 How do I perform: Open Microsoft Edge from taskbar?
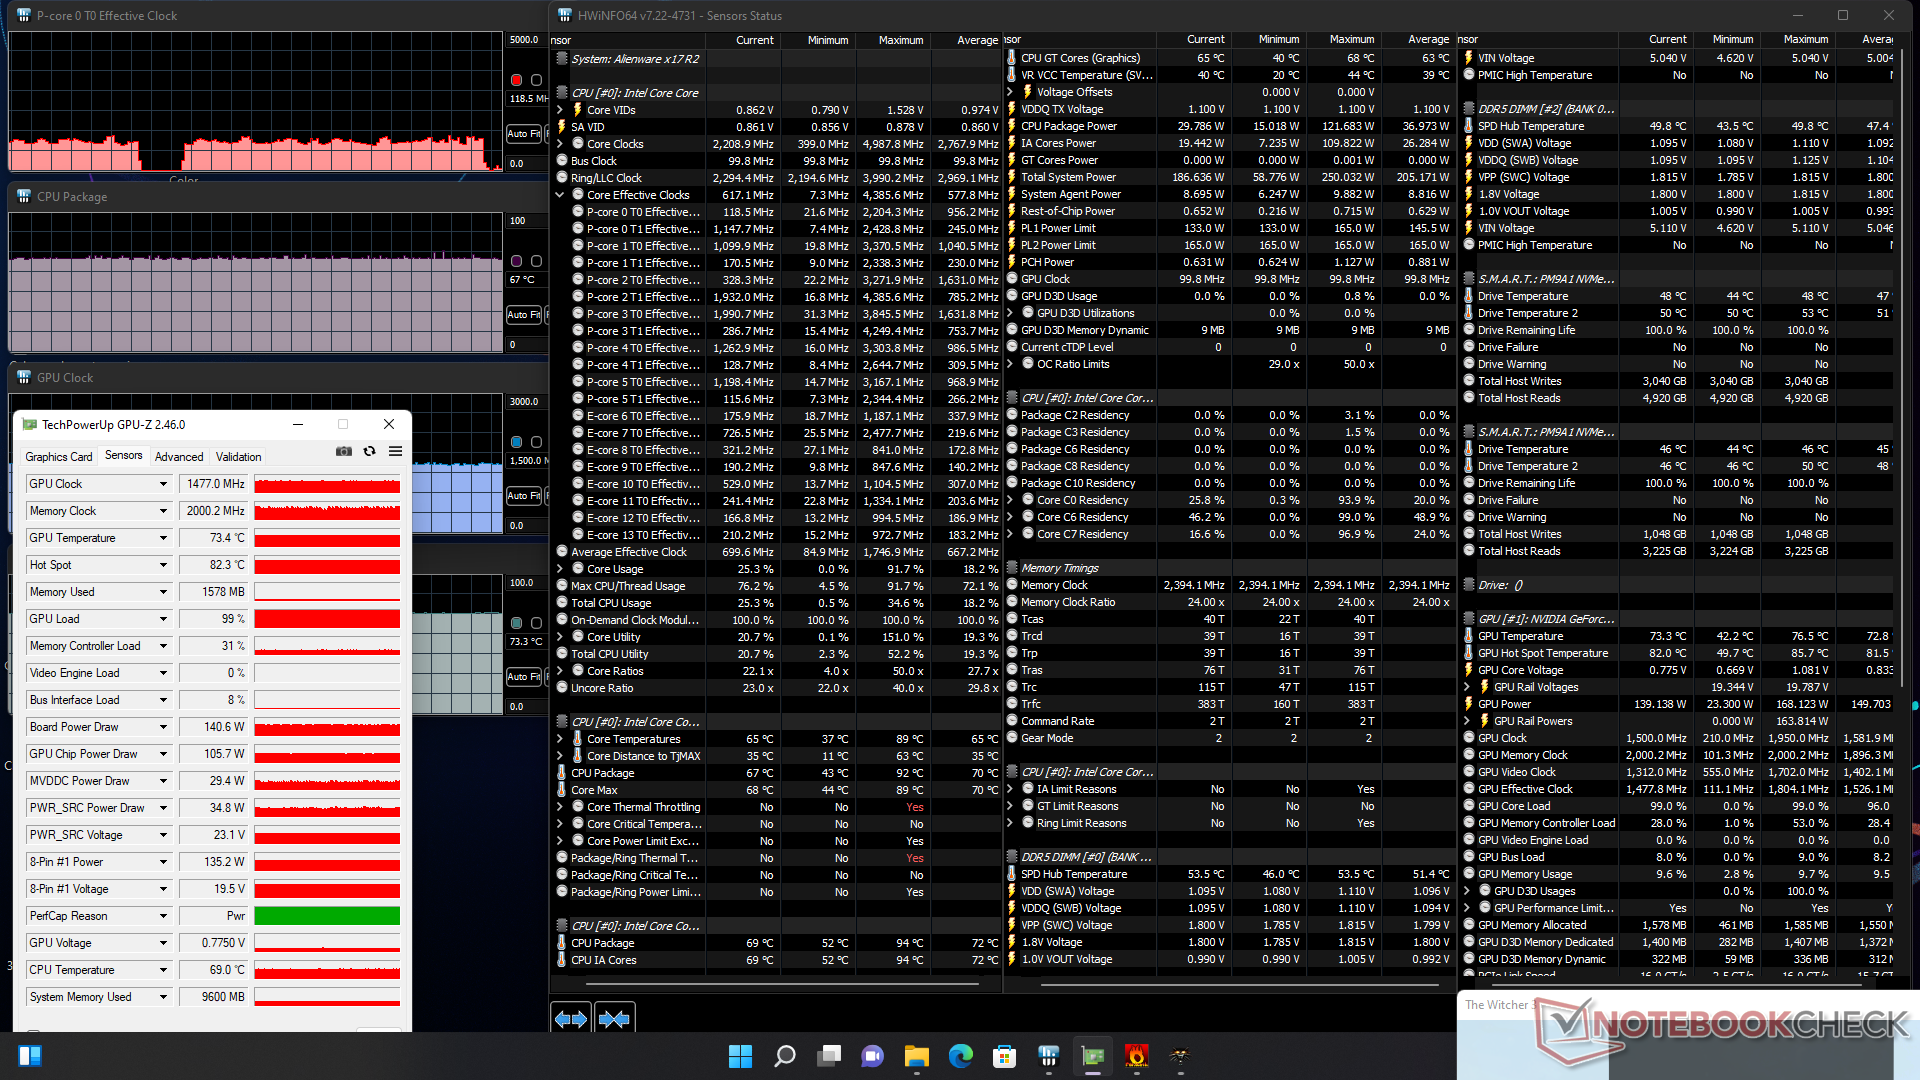click(961, 1056)
